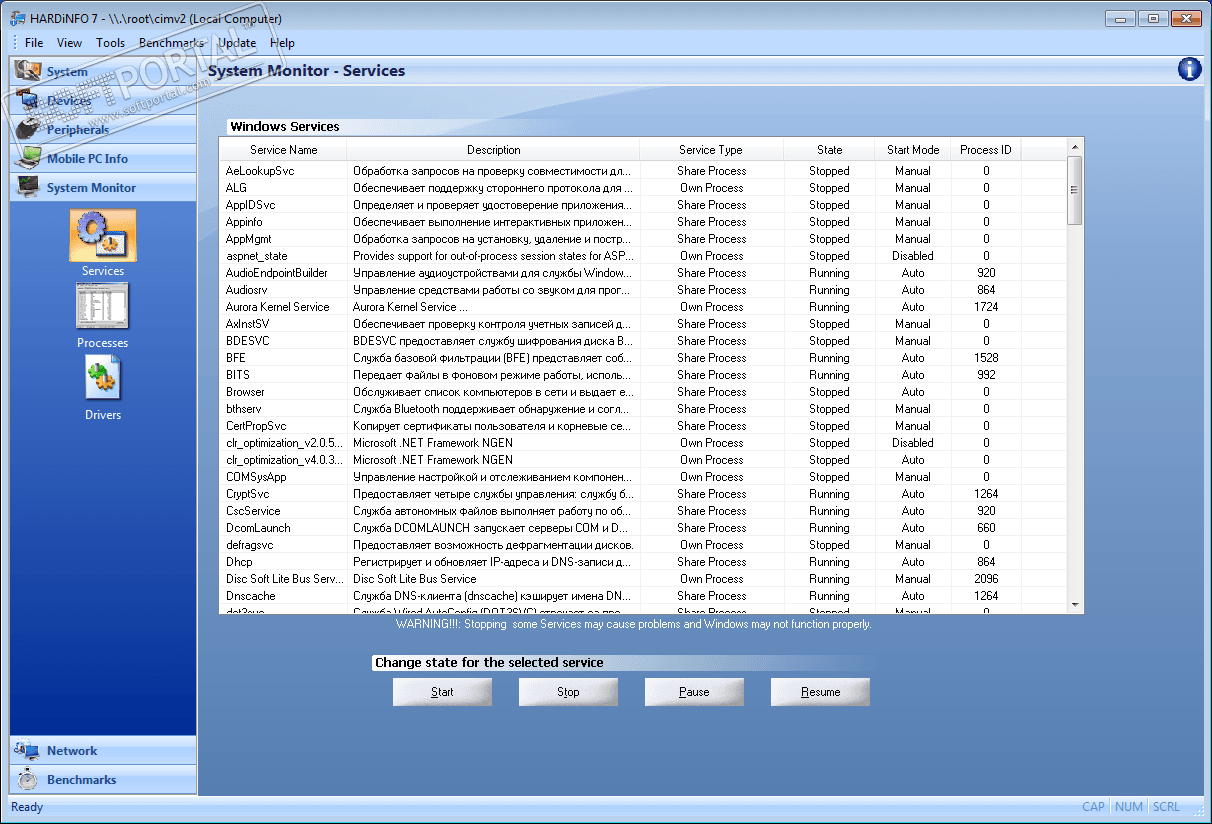Open the View menu
This screenshot has width=1212, height=824.
click(70, 43)
